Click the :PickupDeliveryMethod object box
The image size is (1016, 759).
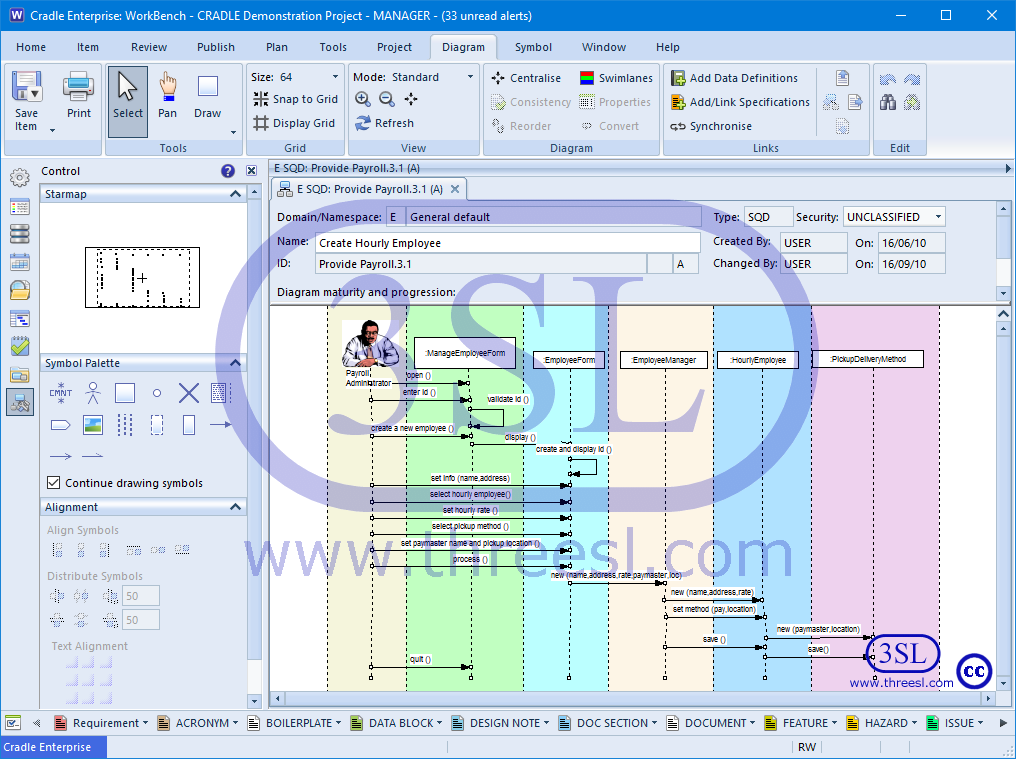(x=868, y=359)
